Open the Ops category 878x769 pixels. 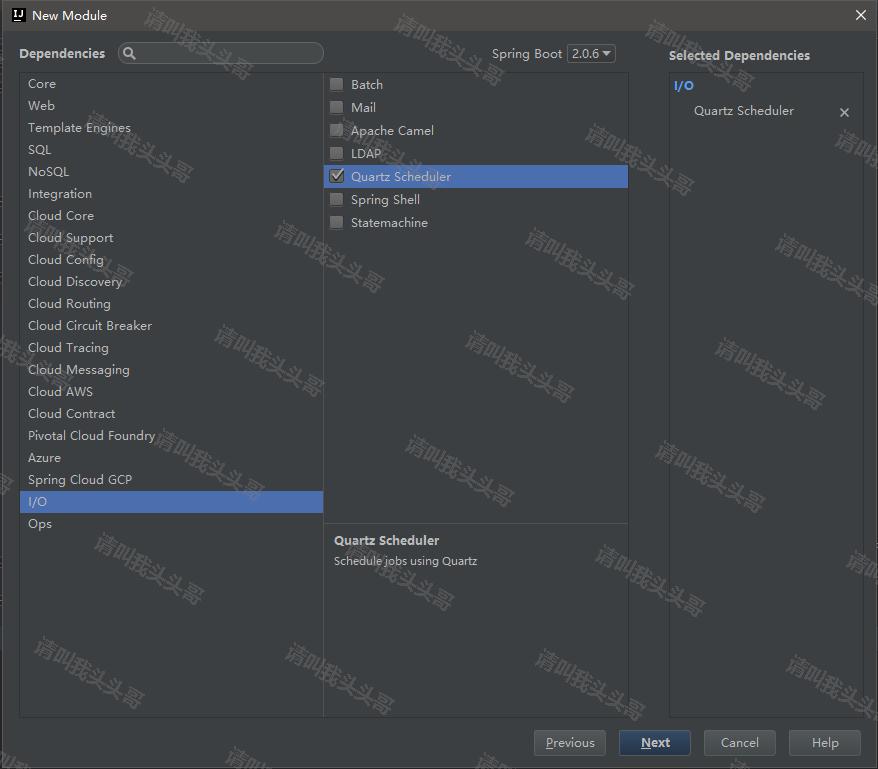(x=171, y=524)
